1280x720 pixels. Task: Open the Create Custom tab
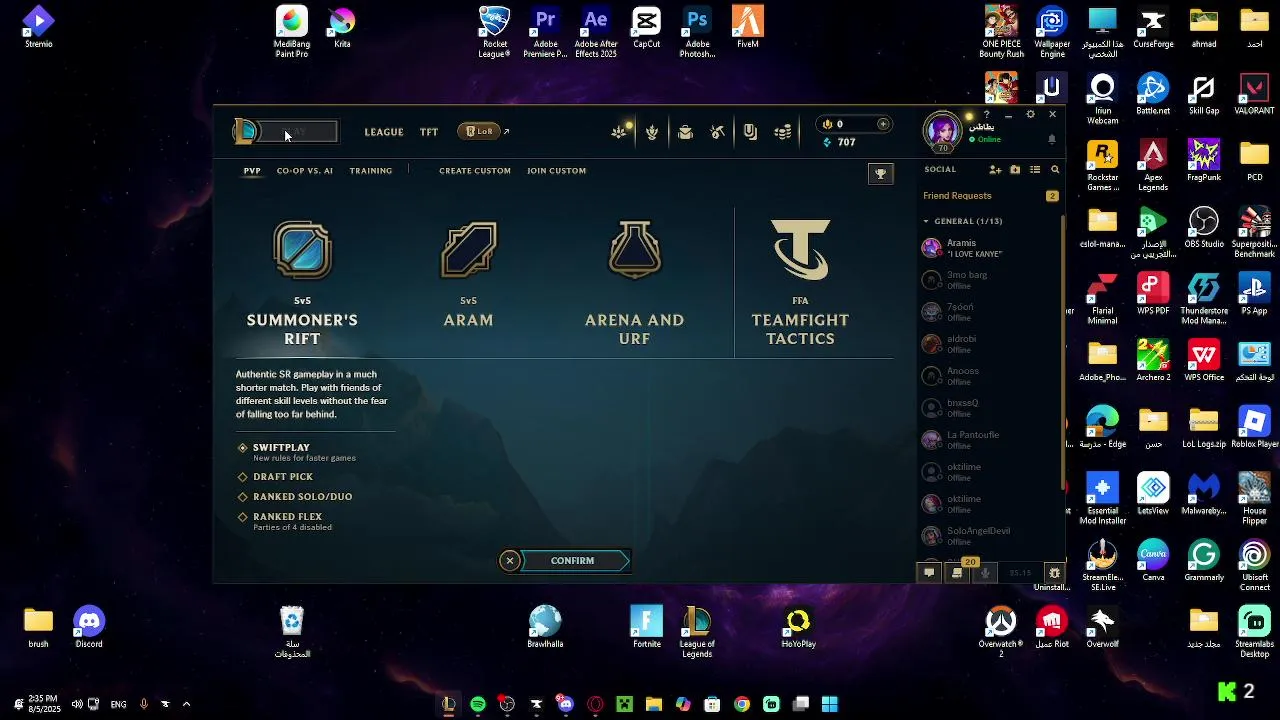tap(475, 171)
